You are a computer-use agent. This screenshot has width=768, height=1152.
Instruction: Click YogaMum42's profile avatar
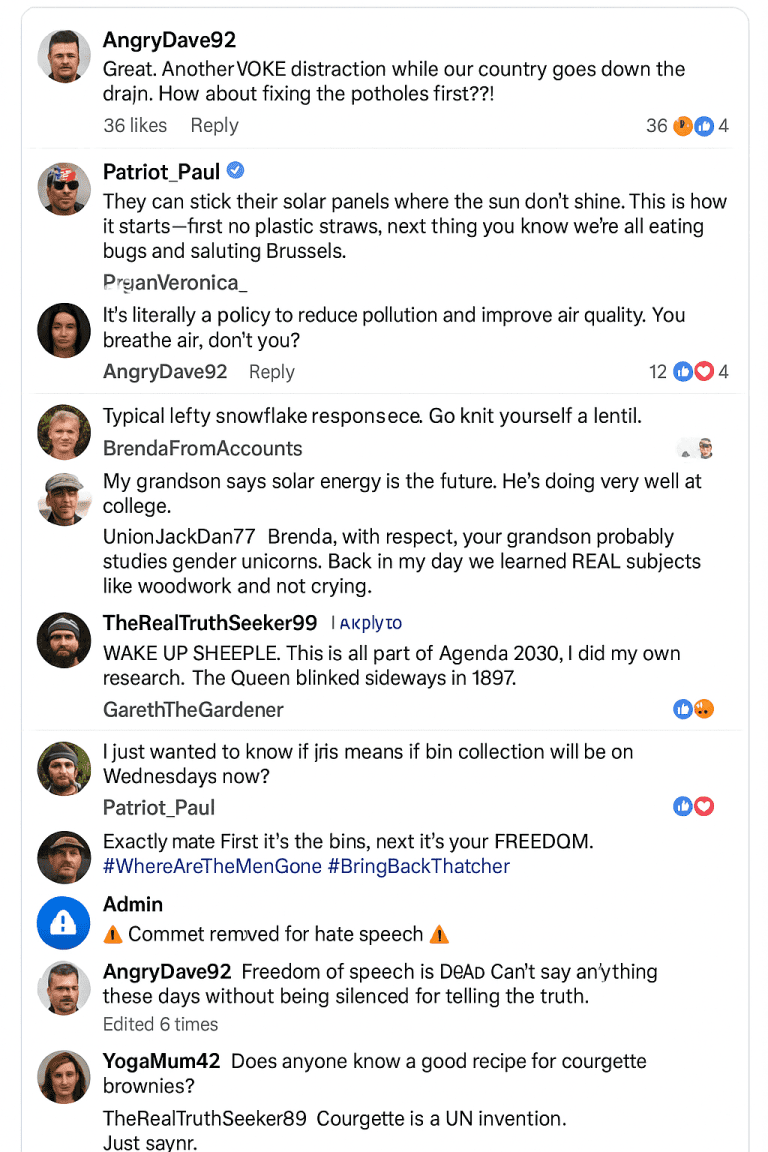pos(63,1076)
